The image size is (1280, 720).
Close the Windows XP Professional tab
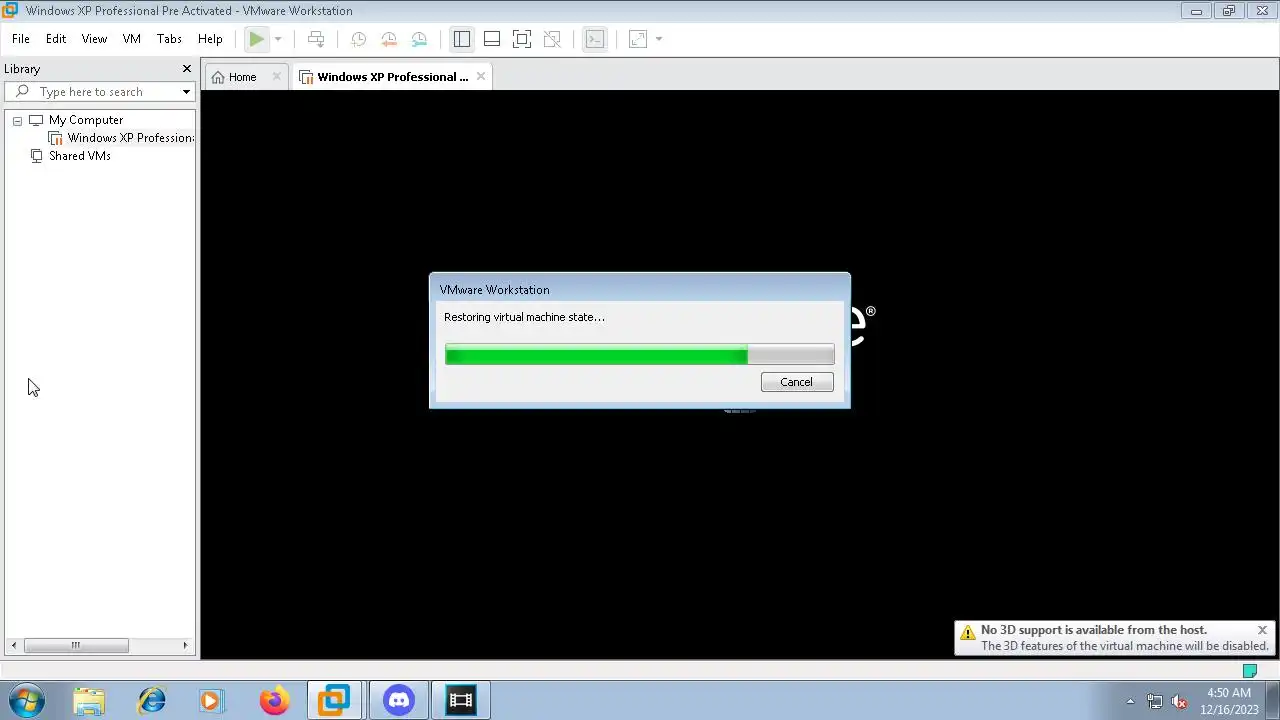[x=481, y=76]
